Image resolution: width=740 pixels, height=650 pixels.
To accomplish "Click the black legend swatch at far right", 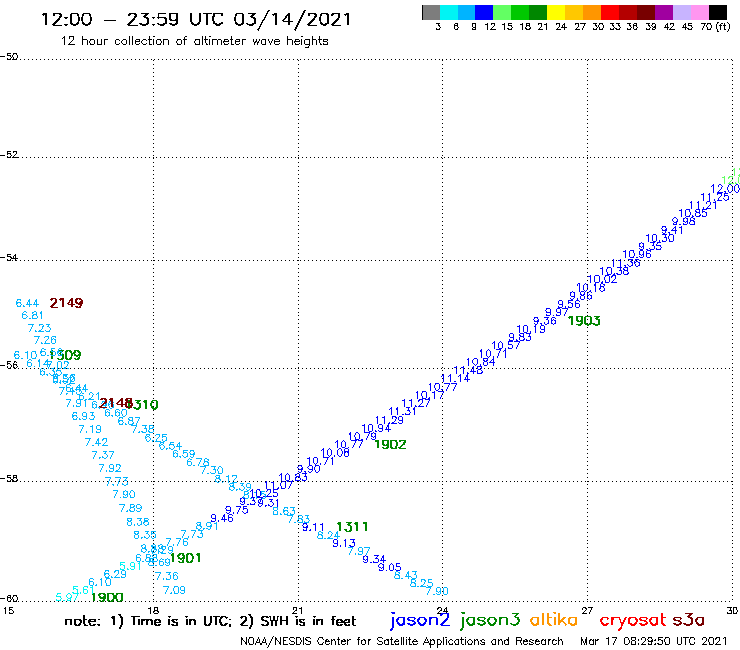I will click(x=717, y=12).
